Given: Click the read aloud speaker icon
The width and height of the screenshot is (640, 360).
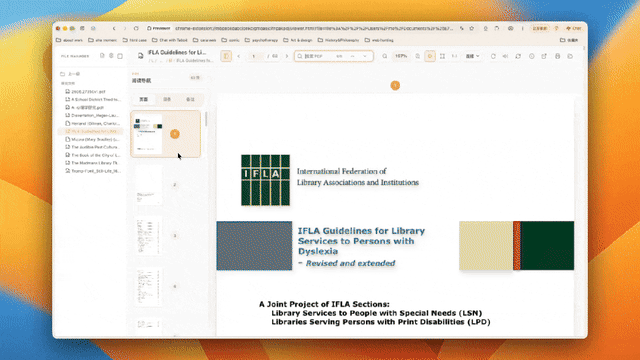Looking at the screenshot, I should [x=505, y=56].
